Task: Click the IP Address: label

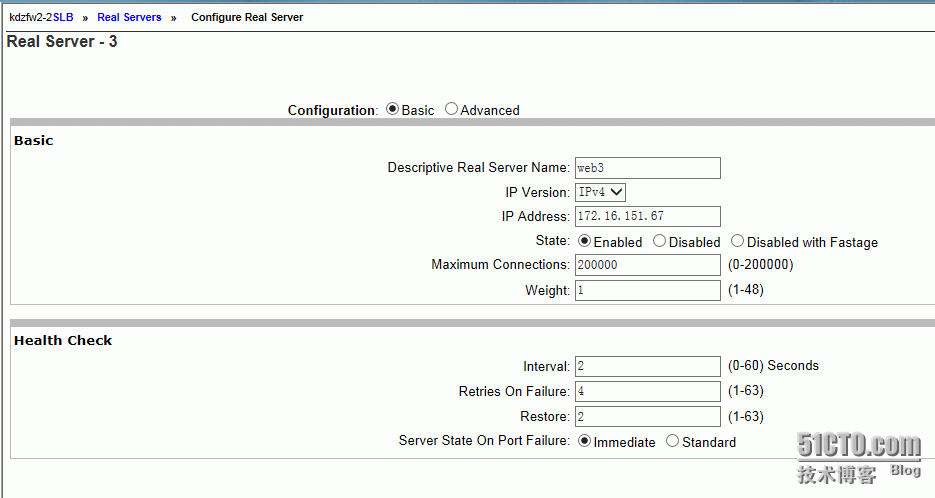Action: pos(535,216)
